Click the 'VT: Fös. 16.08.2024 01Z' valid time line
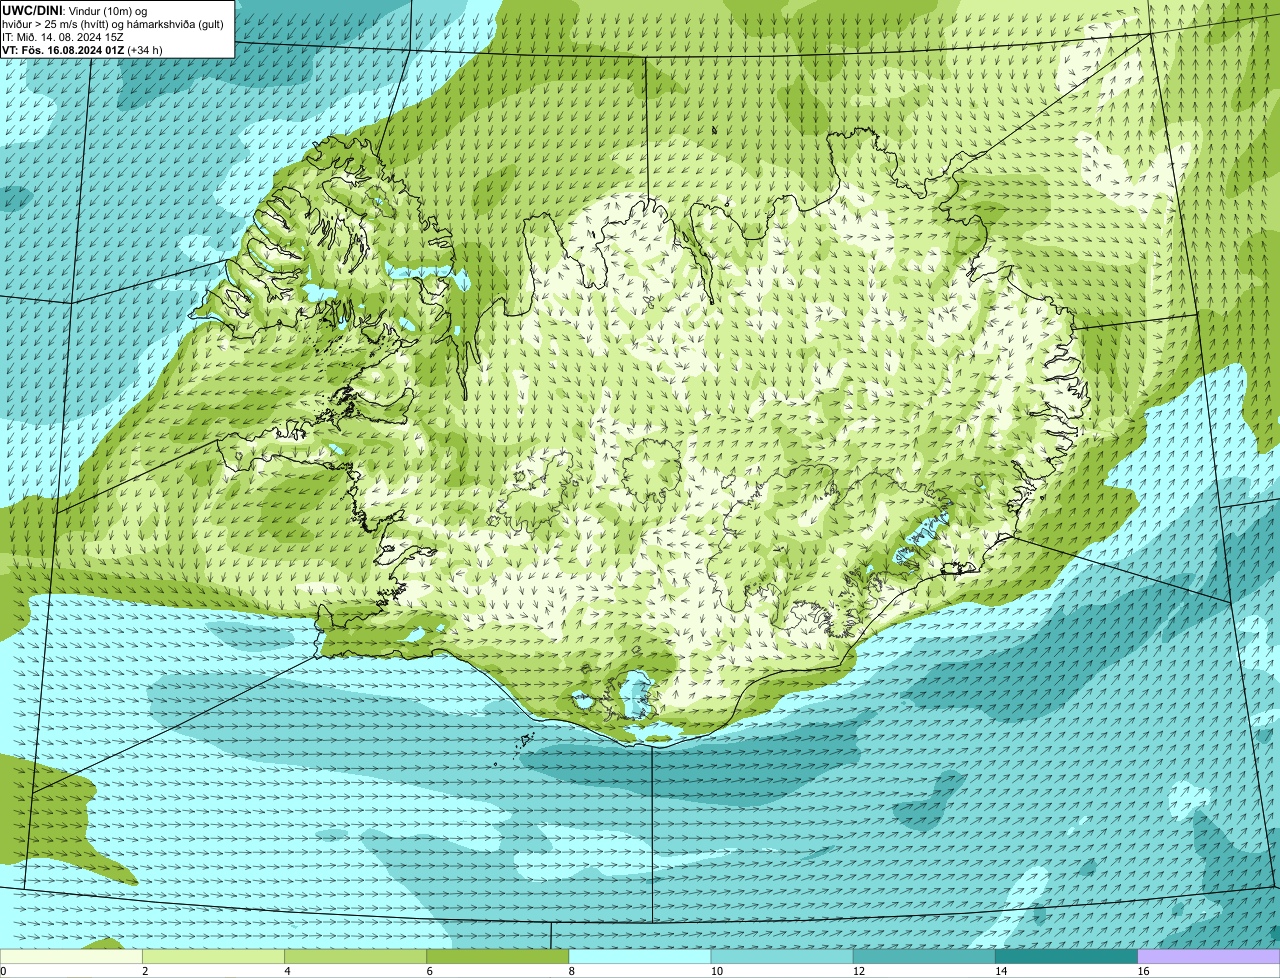This screenshot has width=1280, height=978. (x=64, y=49)
